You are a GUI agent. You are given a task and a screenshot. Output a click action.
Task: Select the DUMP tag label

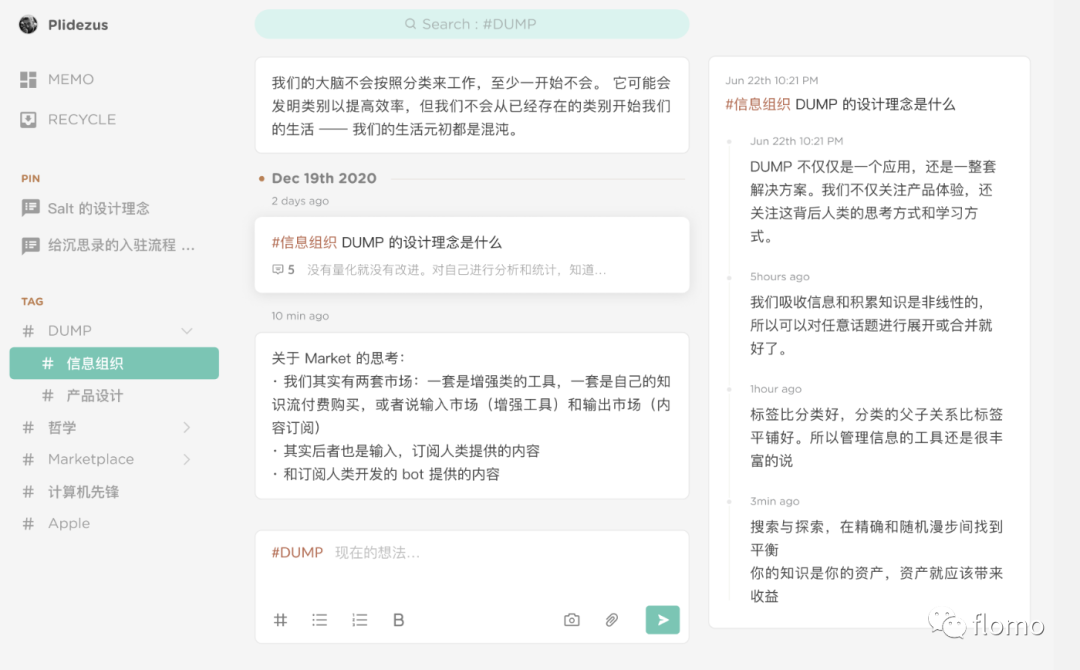[70, 331]
